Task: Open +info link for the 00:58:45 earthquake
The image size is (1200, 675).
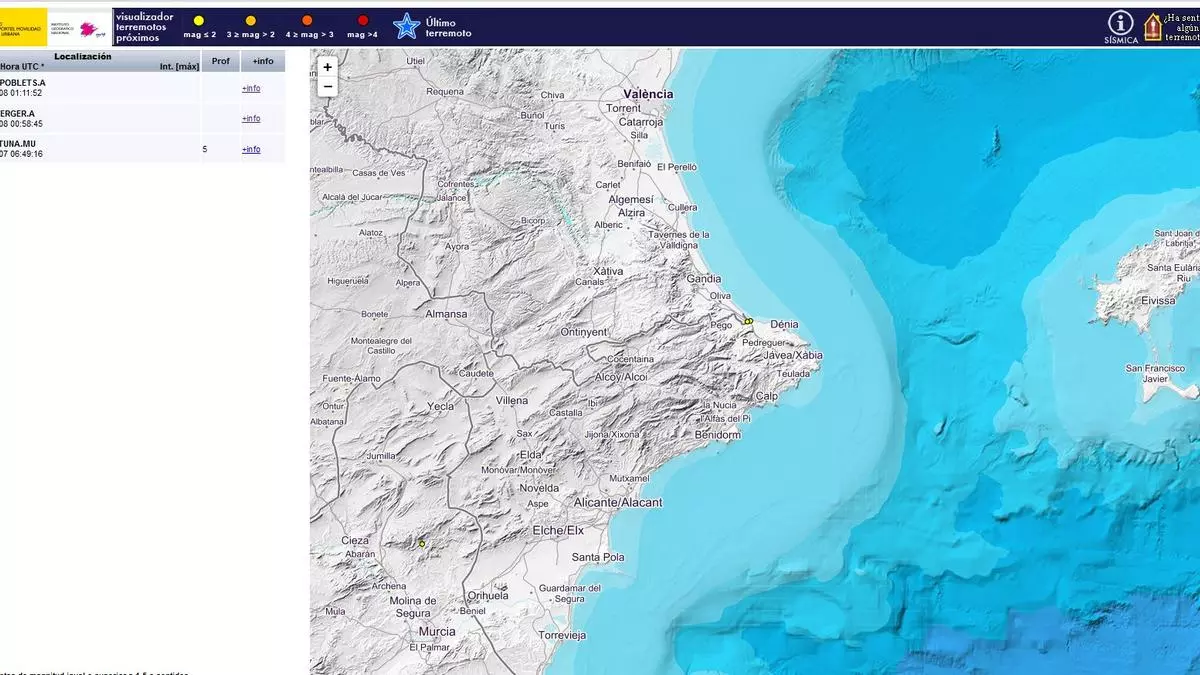Action: [x=251, y=118]
